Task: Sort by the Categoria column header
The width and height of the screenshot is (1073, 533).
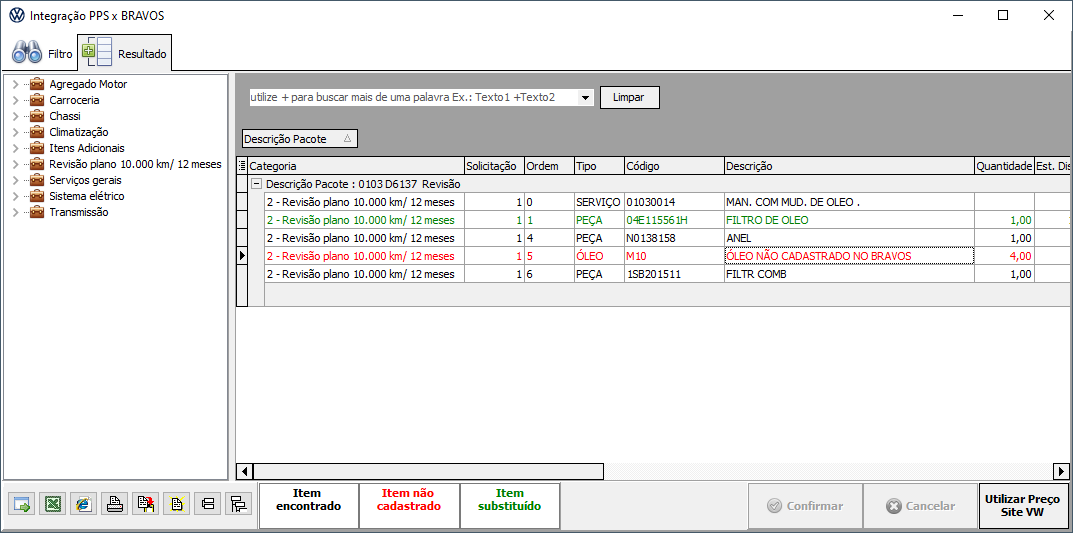Action: pos(355,166)
